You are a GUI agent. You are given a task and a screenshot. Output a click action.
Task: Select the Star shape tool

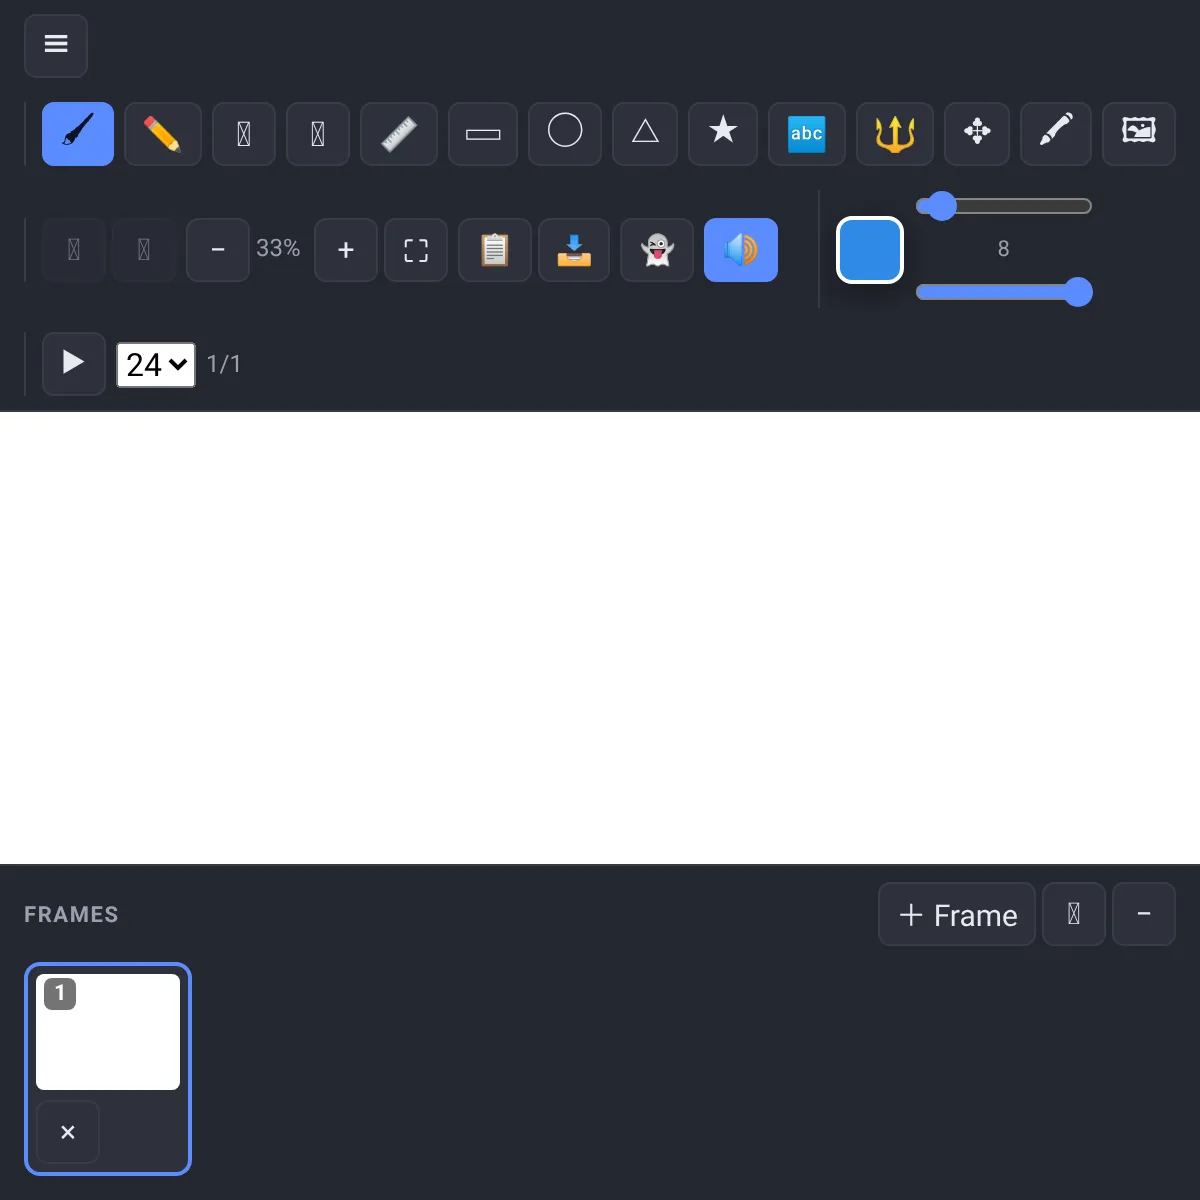723,134
